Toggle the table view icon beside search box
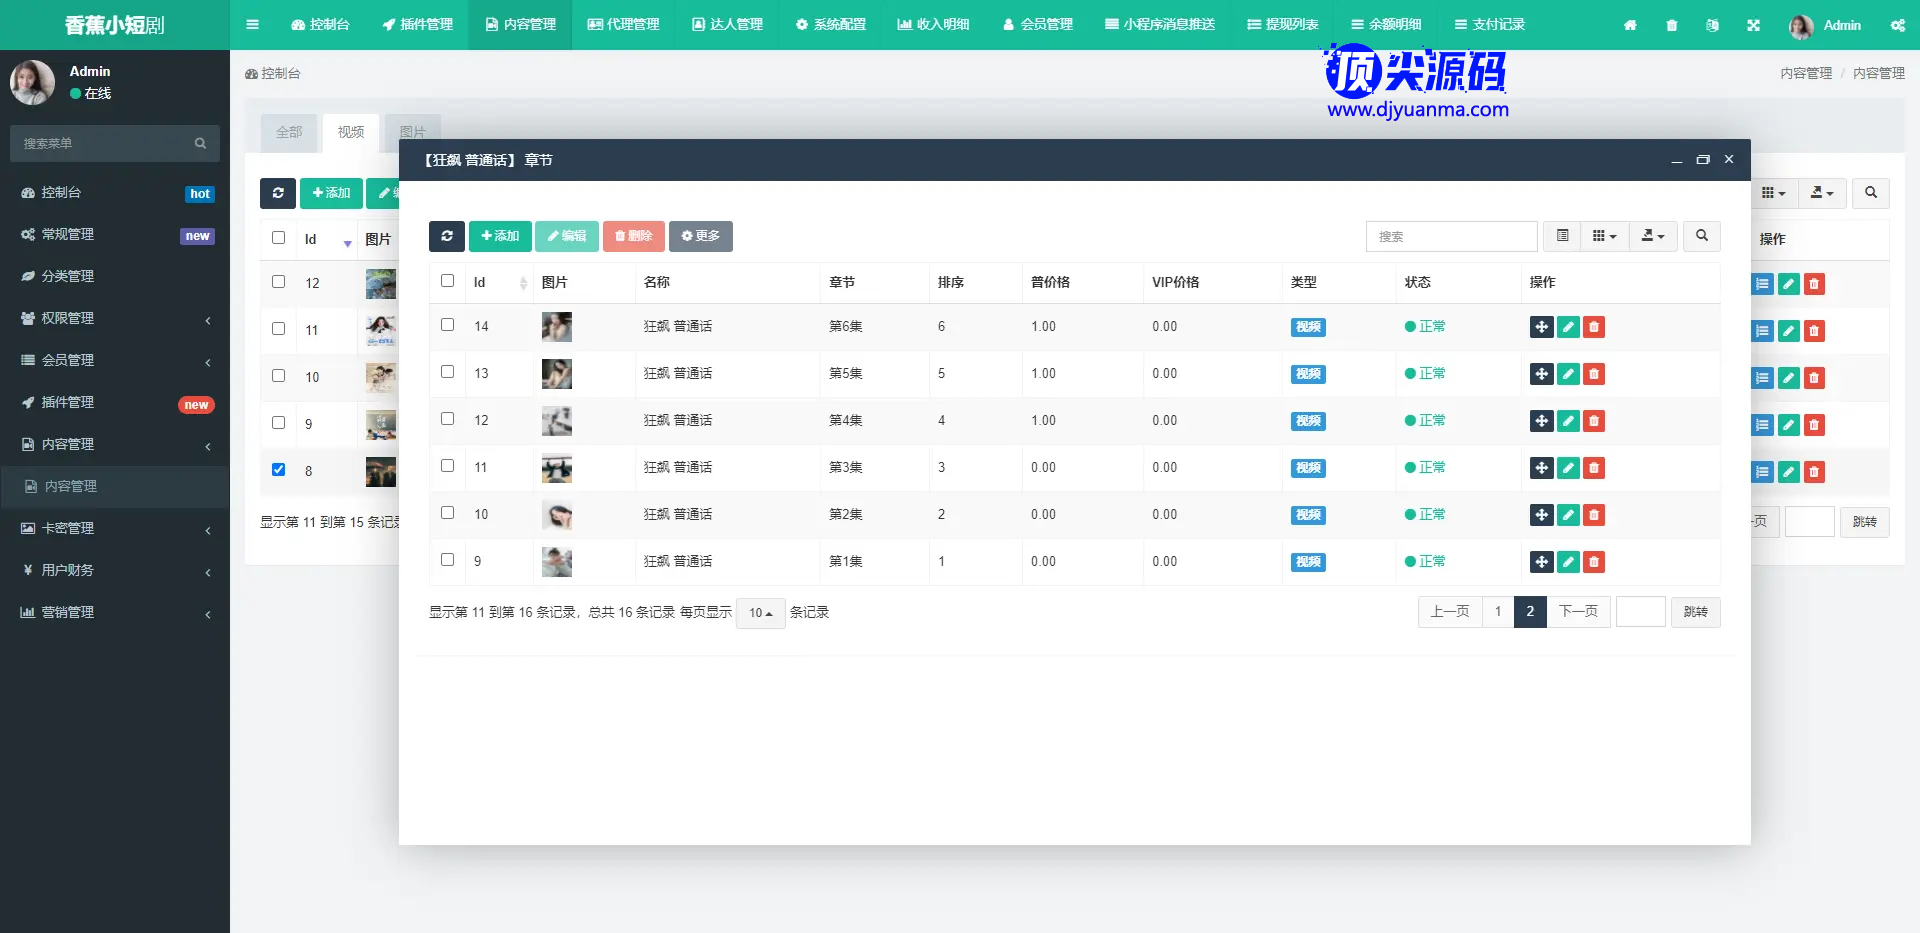1920x933 pixels. tap(1562, 236)
